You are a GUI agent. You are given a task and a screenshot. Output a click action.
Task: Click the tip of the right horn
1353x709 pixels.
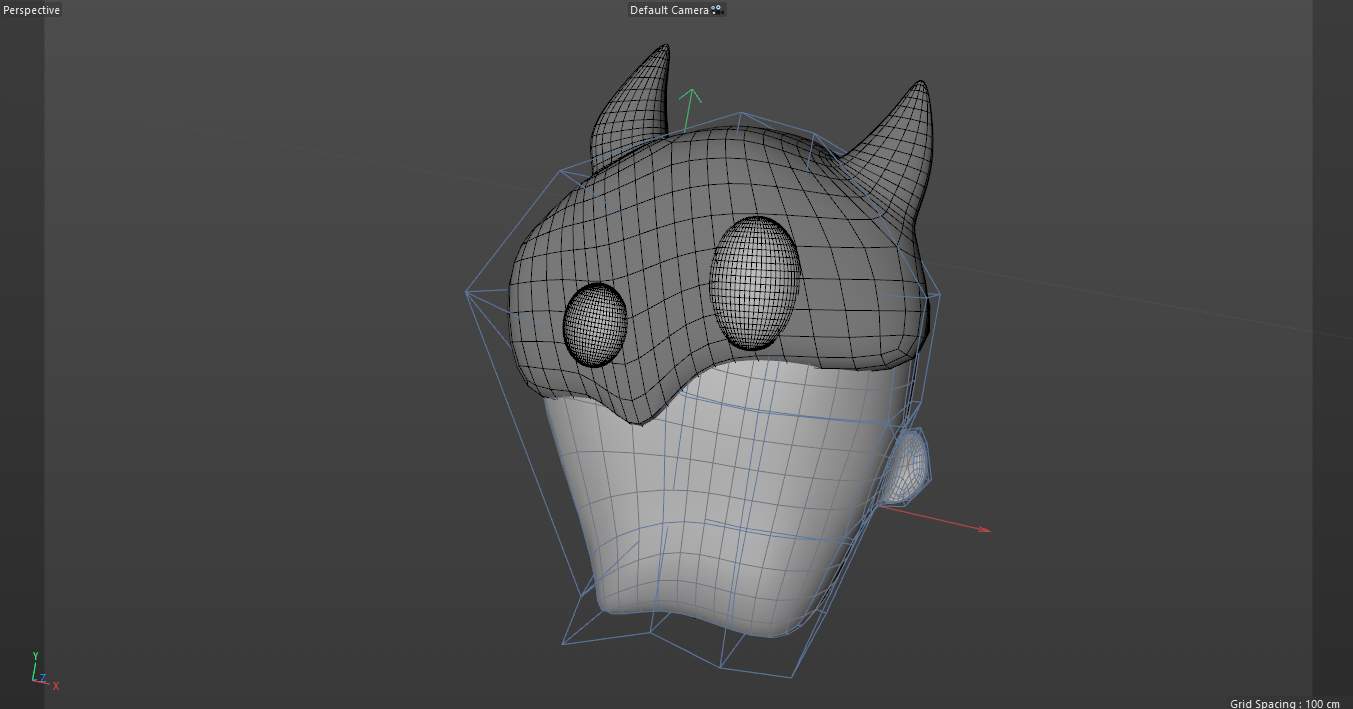pyautogui.click(x=922, y=85)
